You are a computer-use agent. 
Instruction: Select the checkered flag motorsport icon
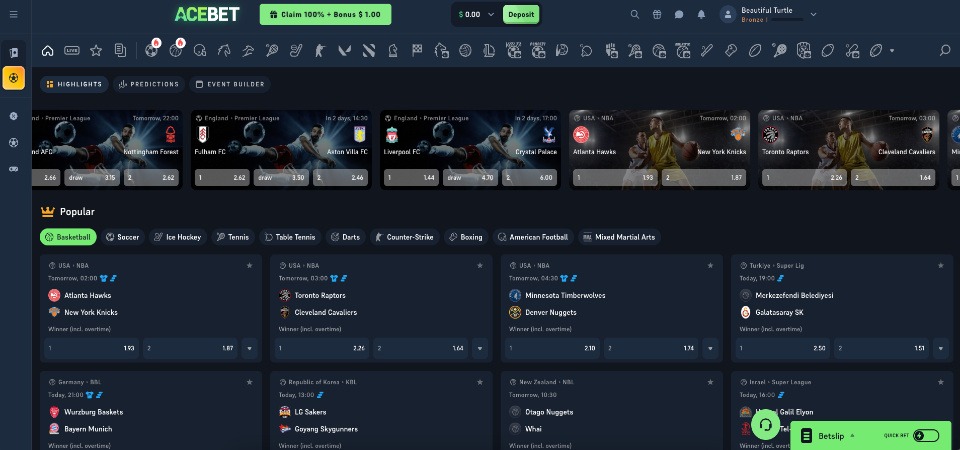[417, 51]
